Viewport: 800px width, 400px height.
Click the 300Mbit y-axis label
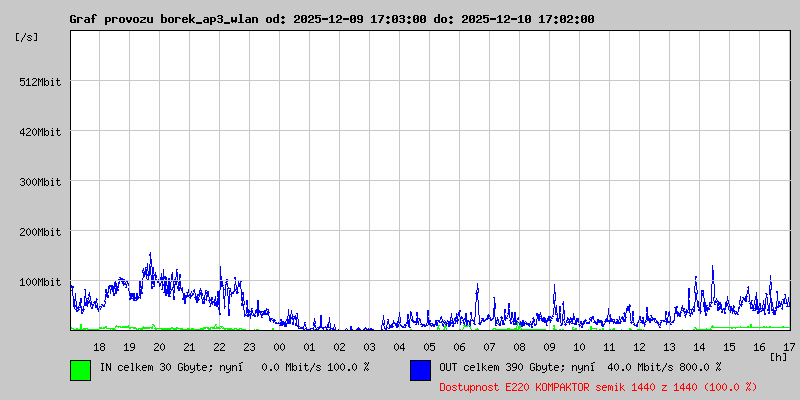(40, 182)
